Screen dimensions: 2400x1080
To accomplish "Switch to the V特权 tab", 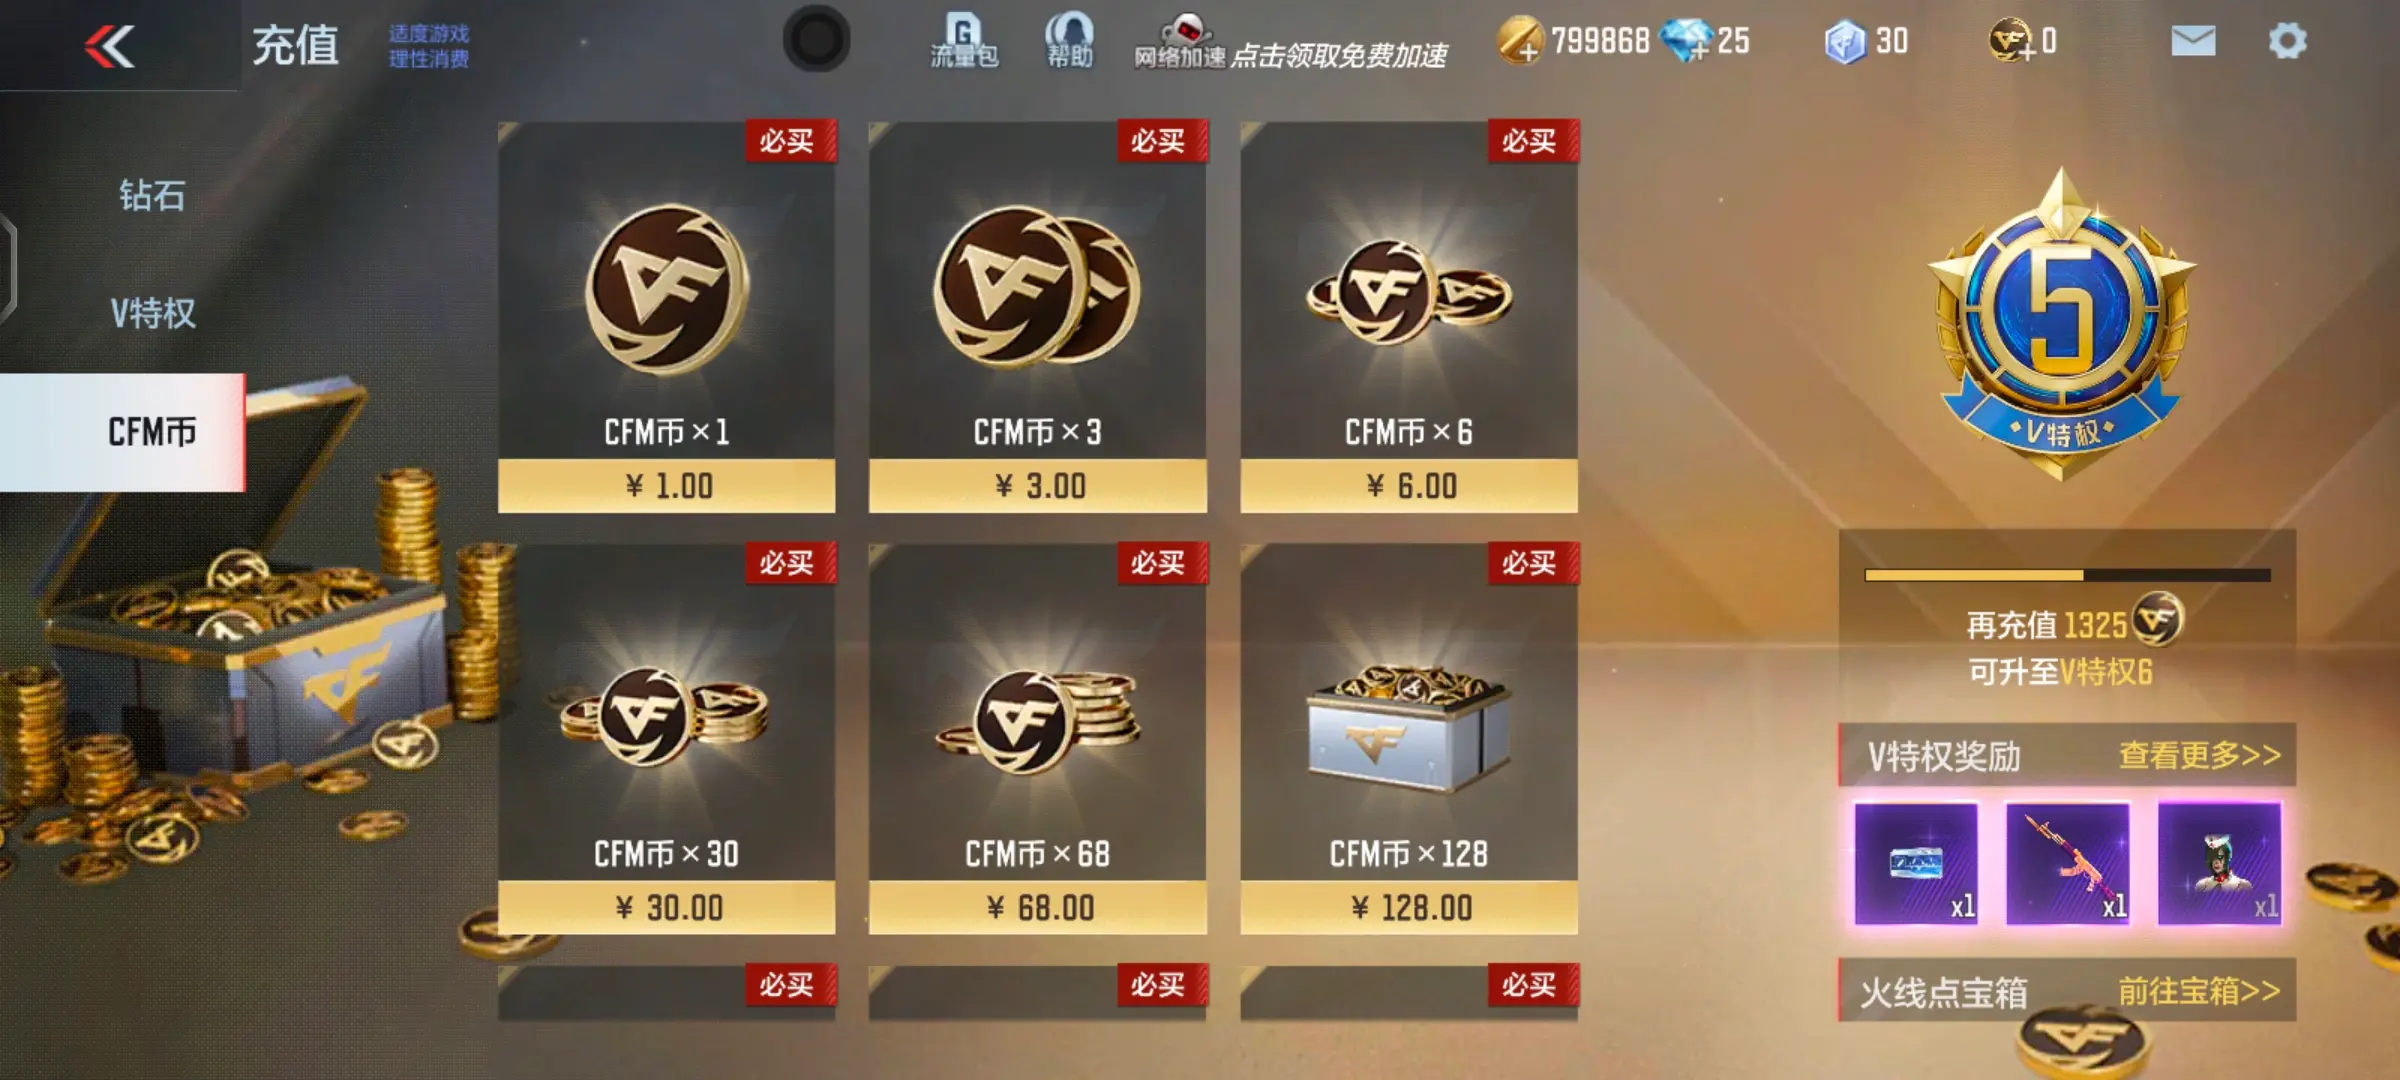I will (x=152, y=313).
